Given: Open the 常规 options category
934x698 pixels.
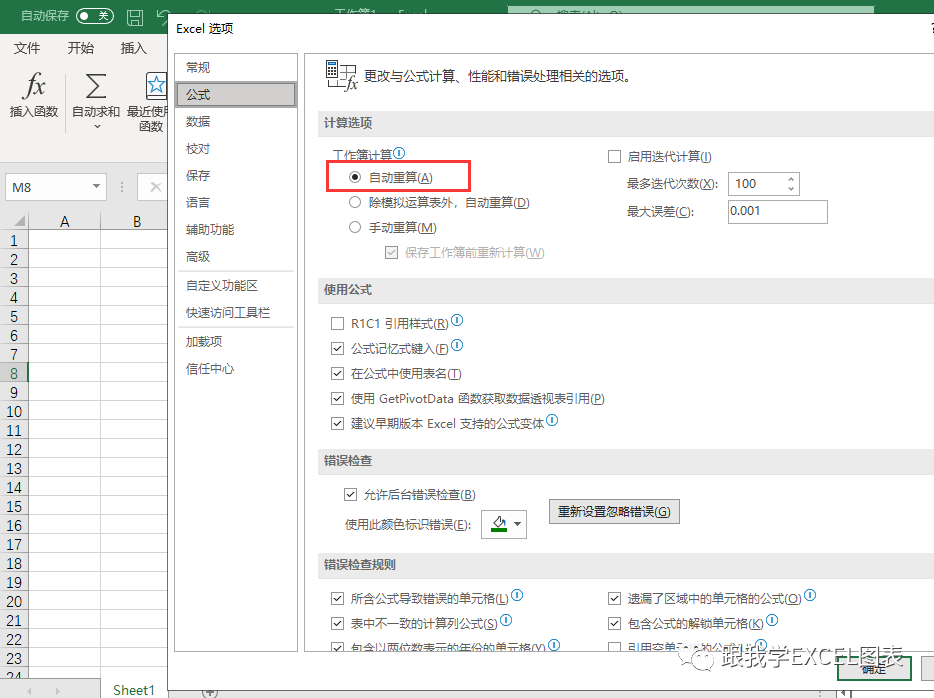Looking at the screenshot, I should pyautogui.click(x=236, y=67).
